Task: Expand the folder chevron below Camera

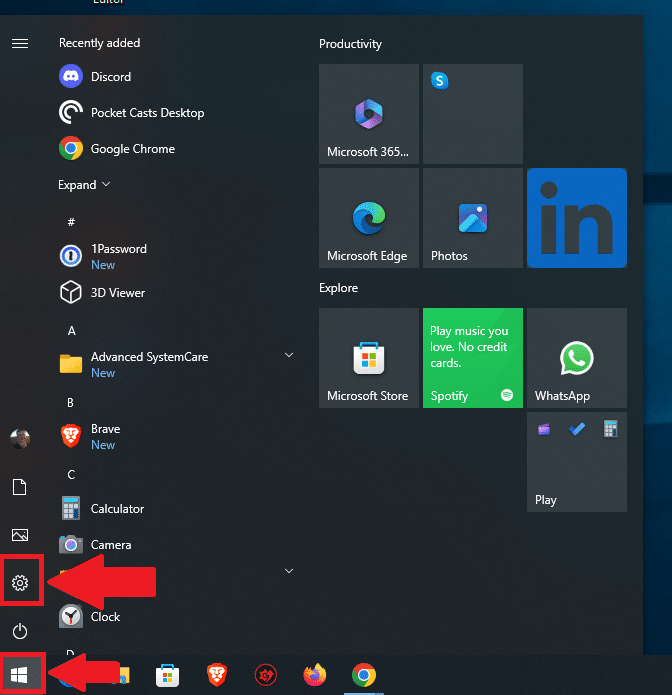Action: 289,571
